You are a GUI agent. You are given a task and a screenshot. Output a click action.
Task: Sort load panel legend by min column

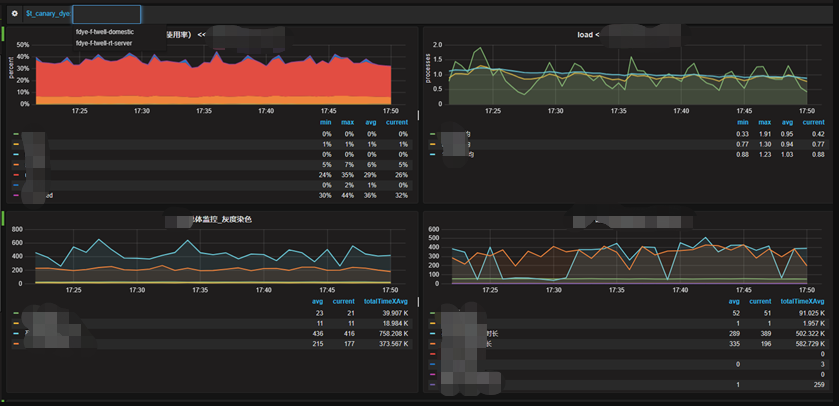pos(742,122)
